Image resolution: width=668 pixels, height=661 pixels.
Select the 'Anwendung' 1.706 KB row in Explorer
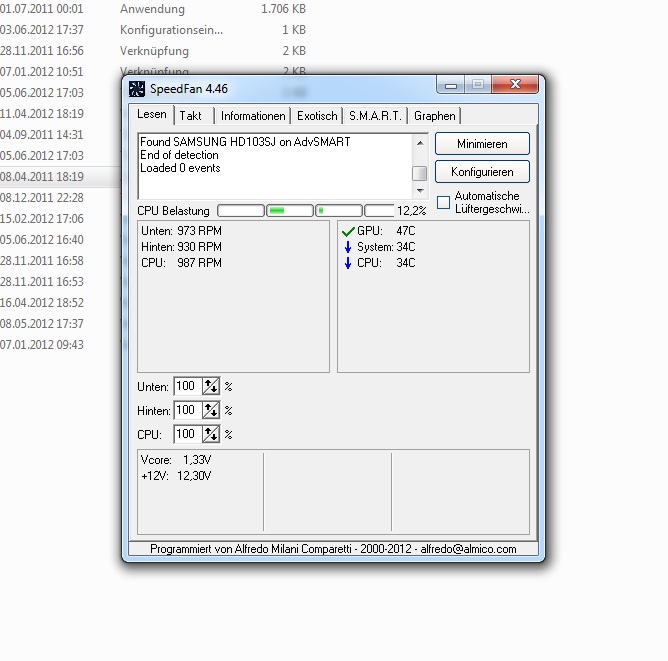(x=153, y=9)
